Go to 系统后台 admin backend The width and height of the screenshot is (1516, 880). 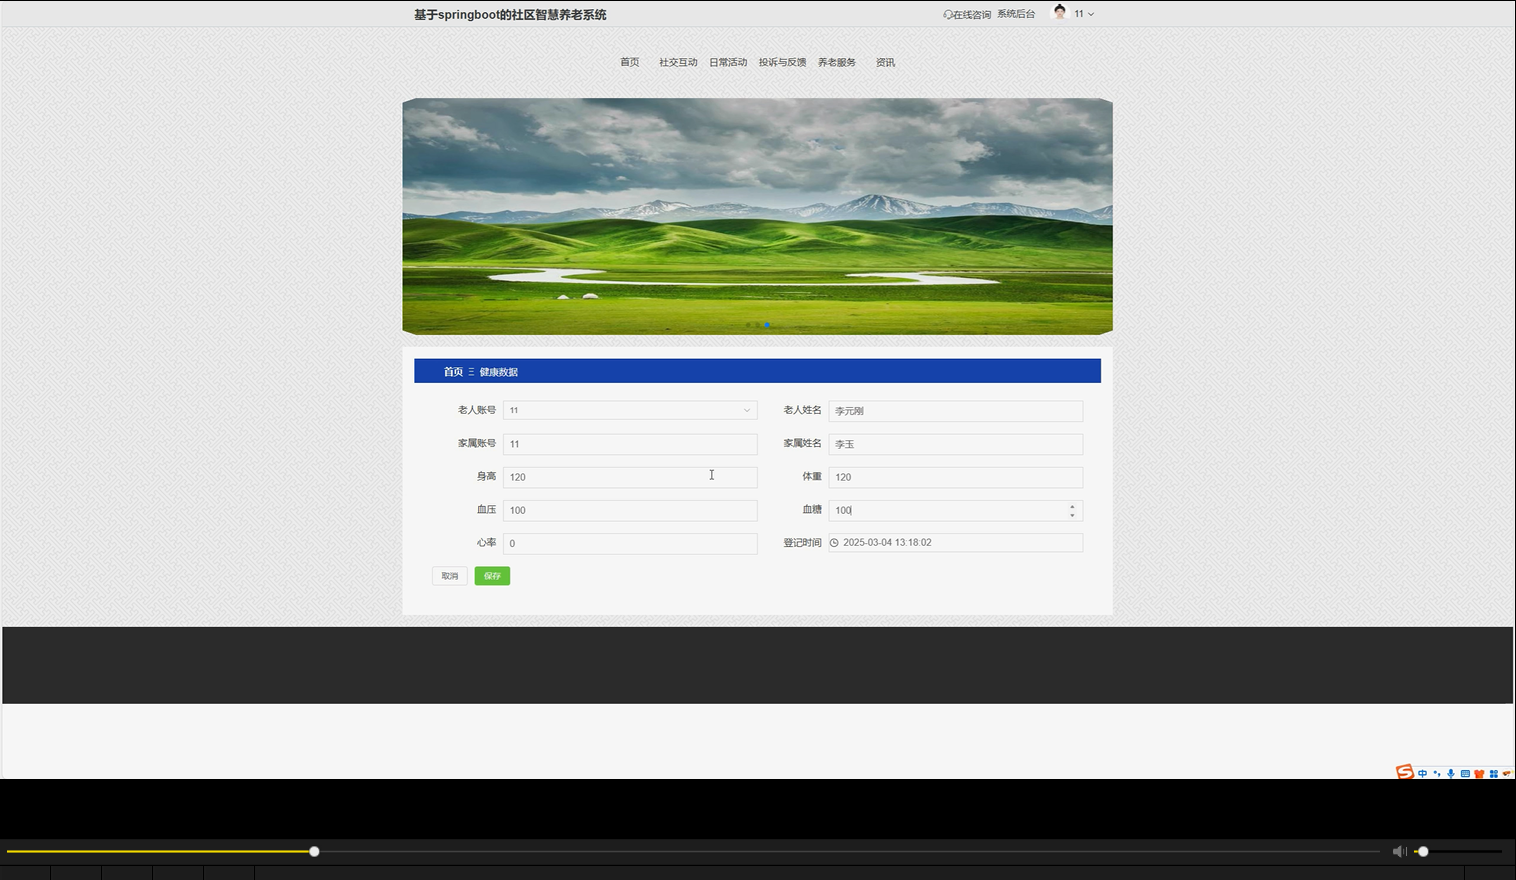tap(1016, 14)
